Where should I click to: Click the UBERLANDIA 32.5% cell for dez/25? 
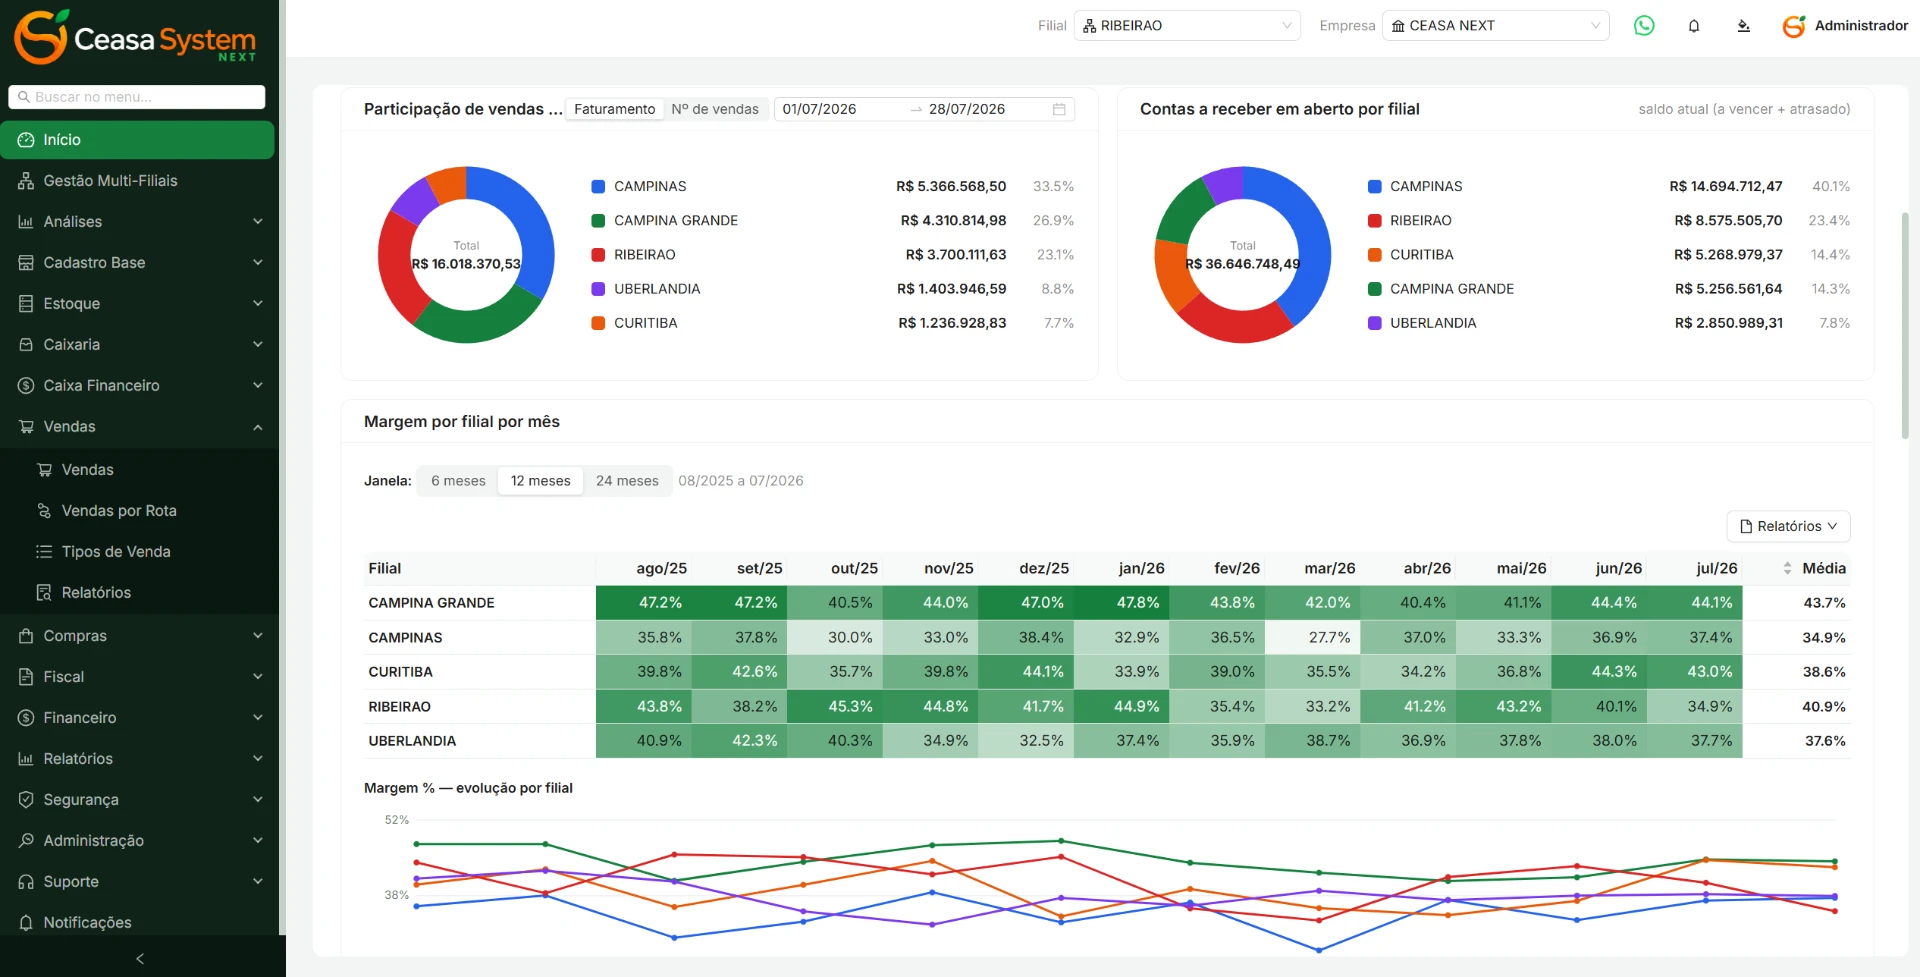click(1026, 741)
